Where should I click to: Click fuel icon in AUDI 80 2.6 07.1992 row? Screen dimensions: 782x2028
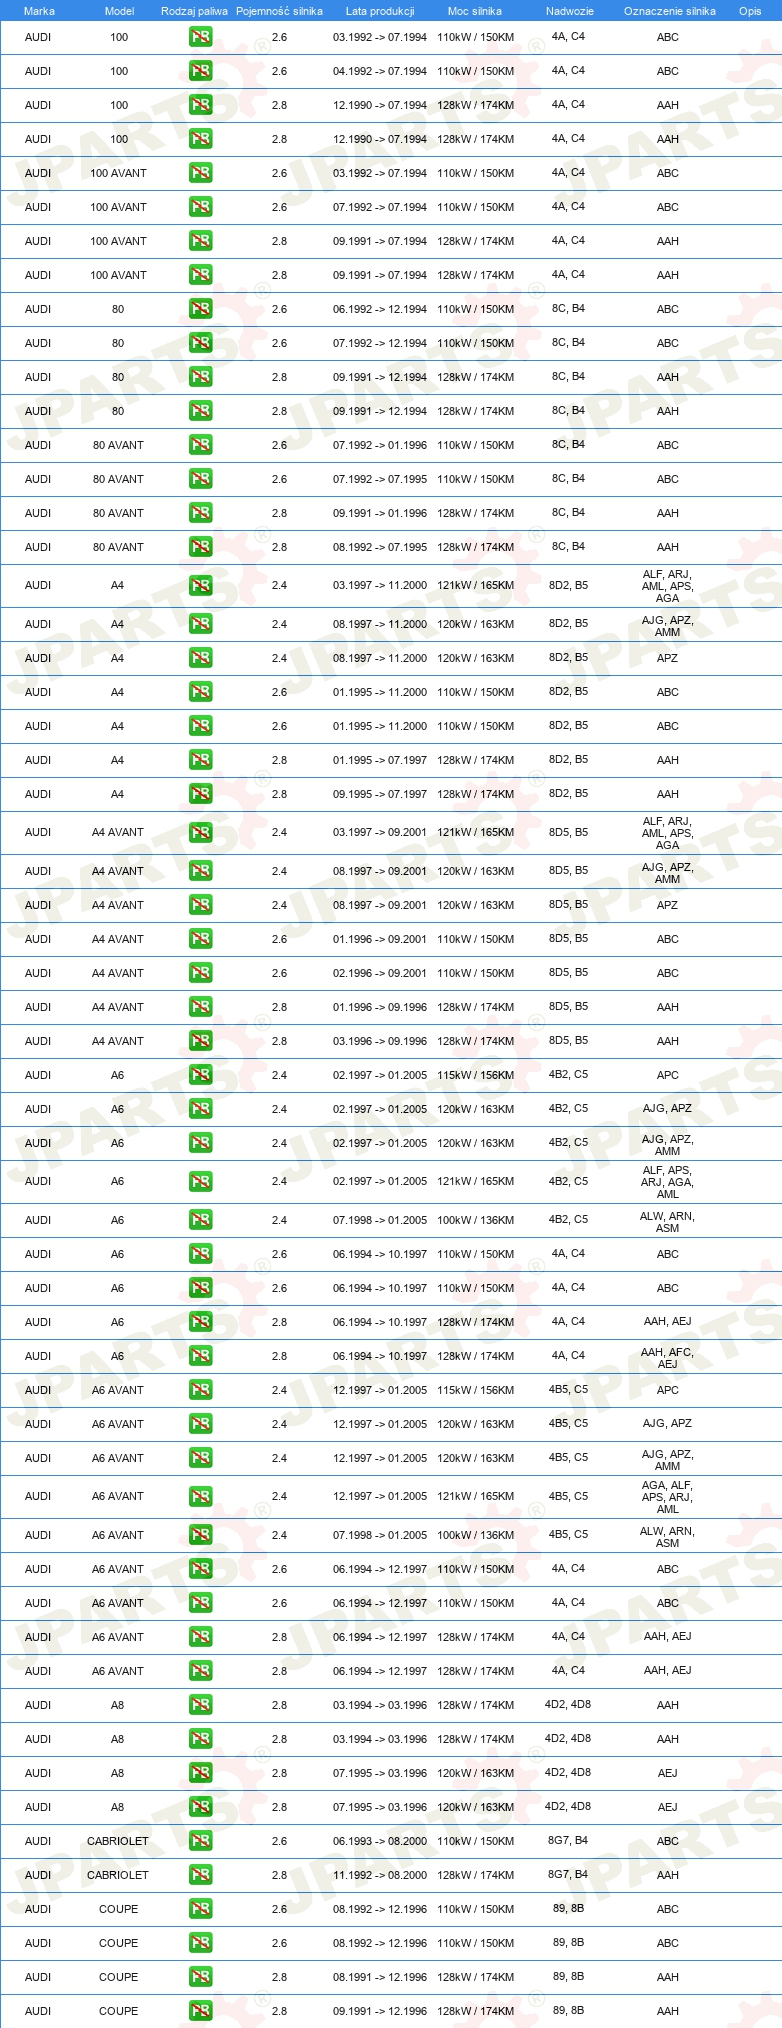pos(200,343)
